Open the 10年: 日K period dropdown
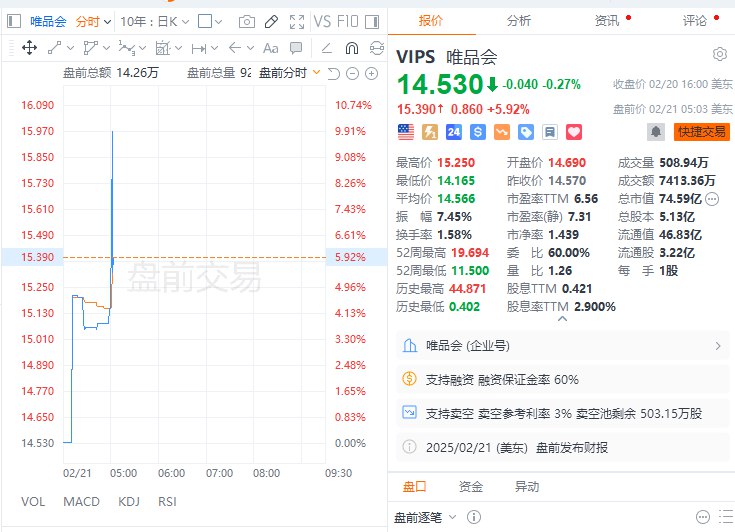Image resolution: width=735 pixels, height=532 pixels. (154, 22)
